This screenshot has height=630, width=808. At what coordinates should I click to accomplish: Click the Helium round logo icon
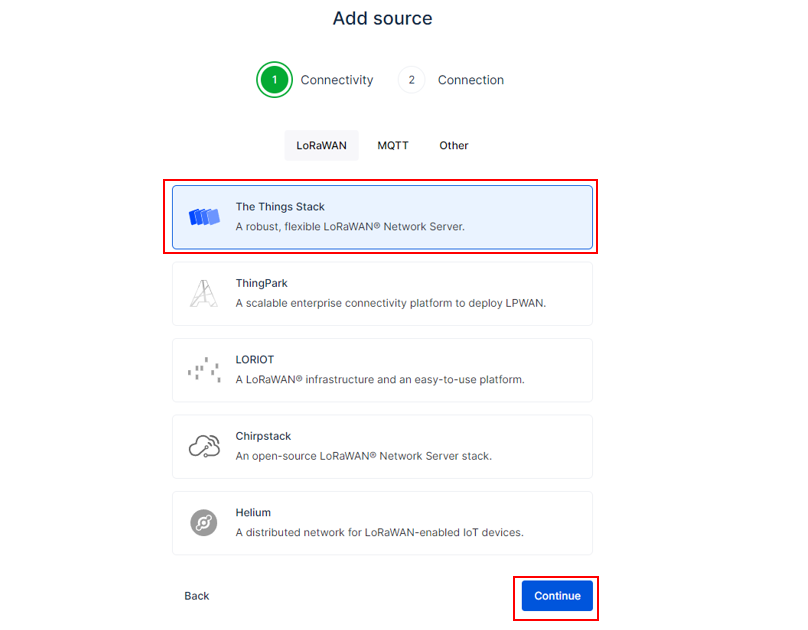pyautogui.click(x=204, y=523)
